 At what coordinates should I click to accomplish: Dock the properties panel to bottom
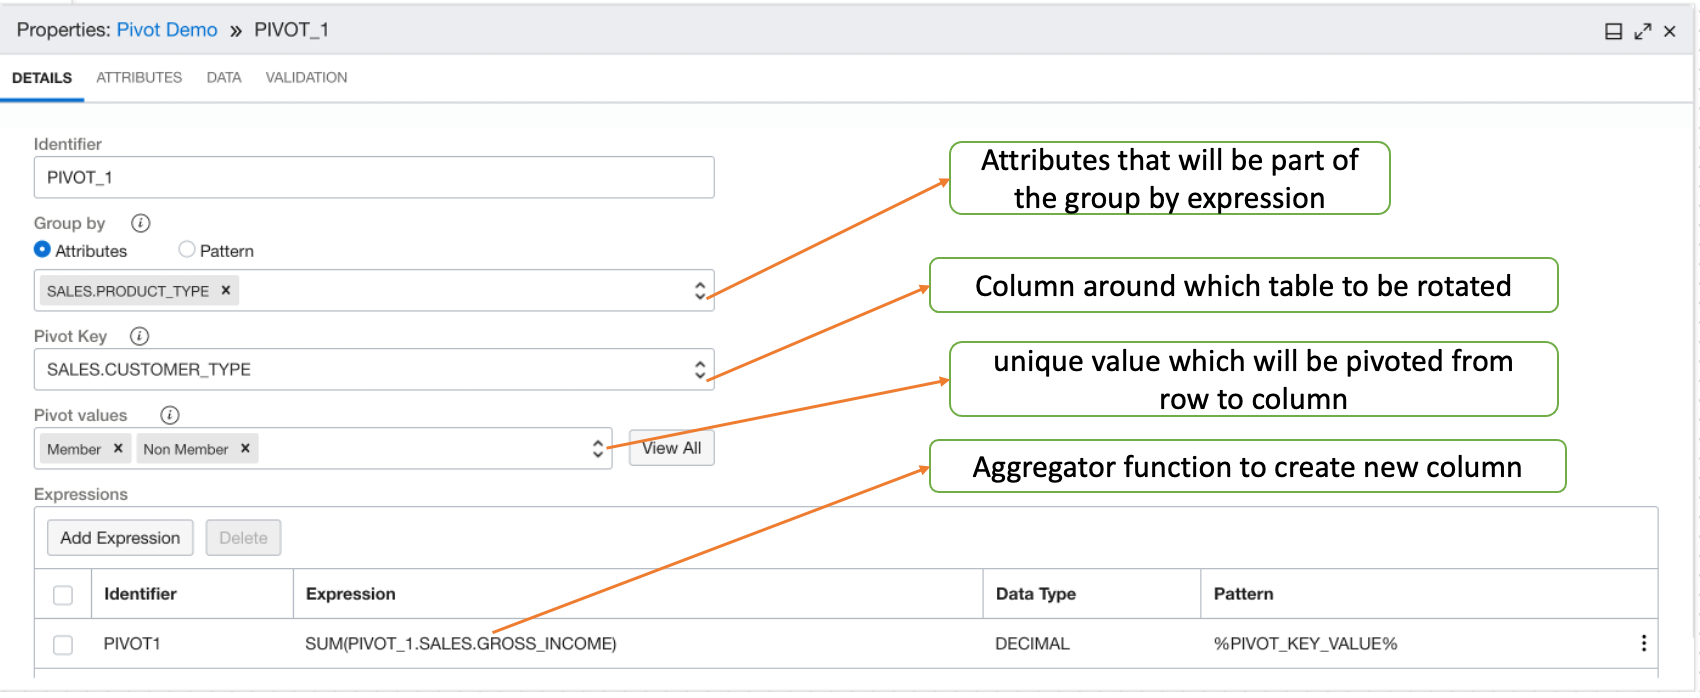[1613, 32]
